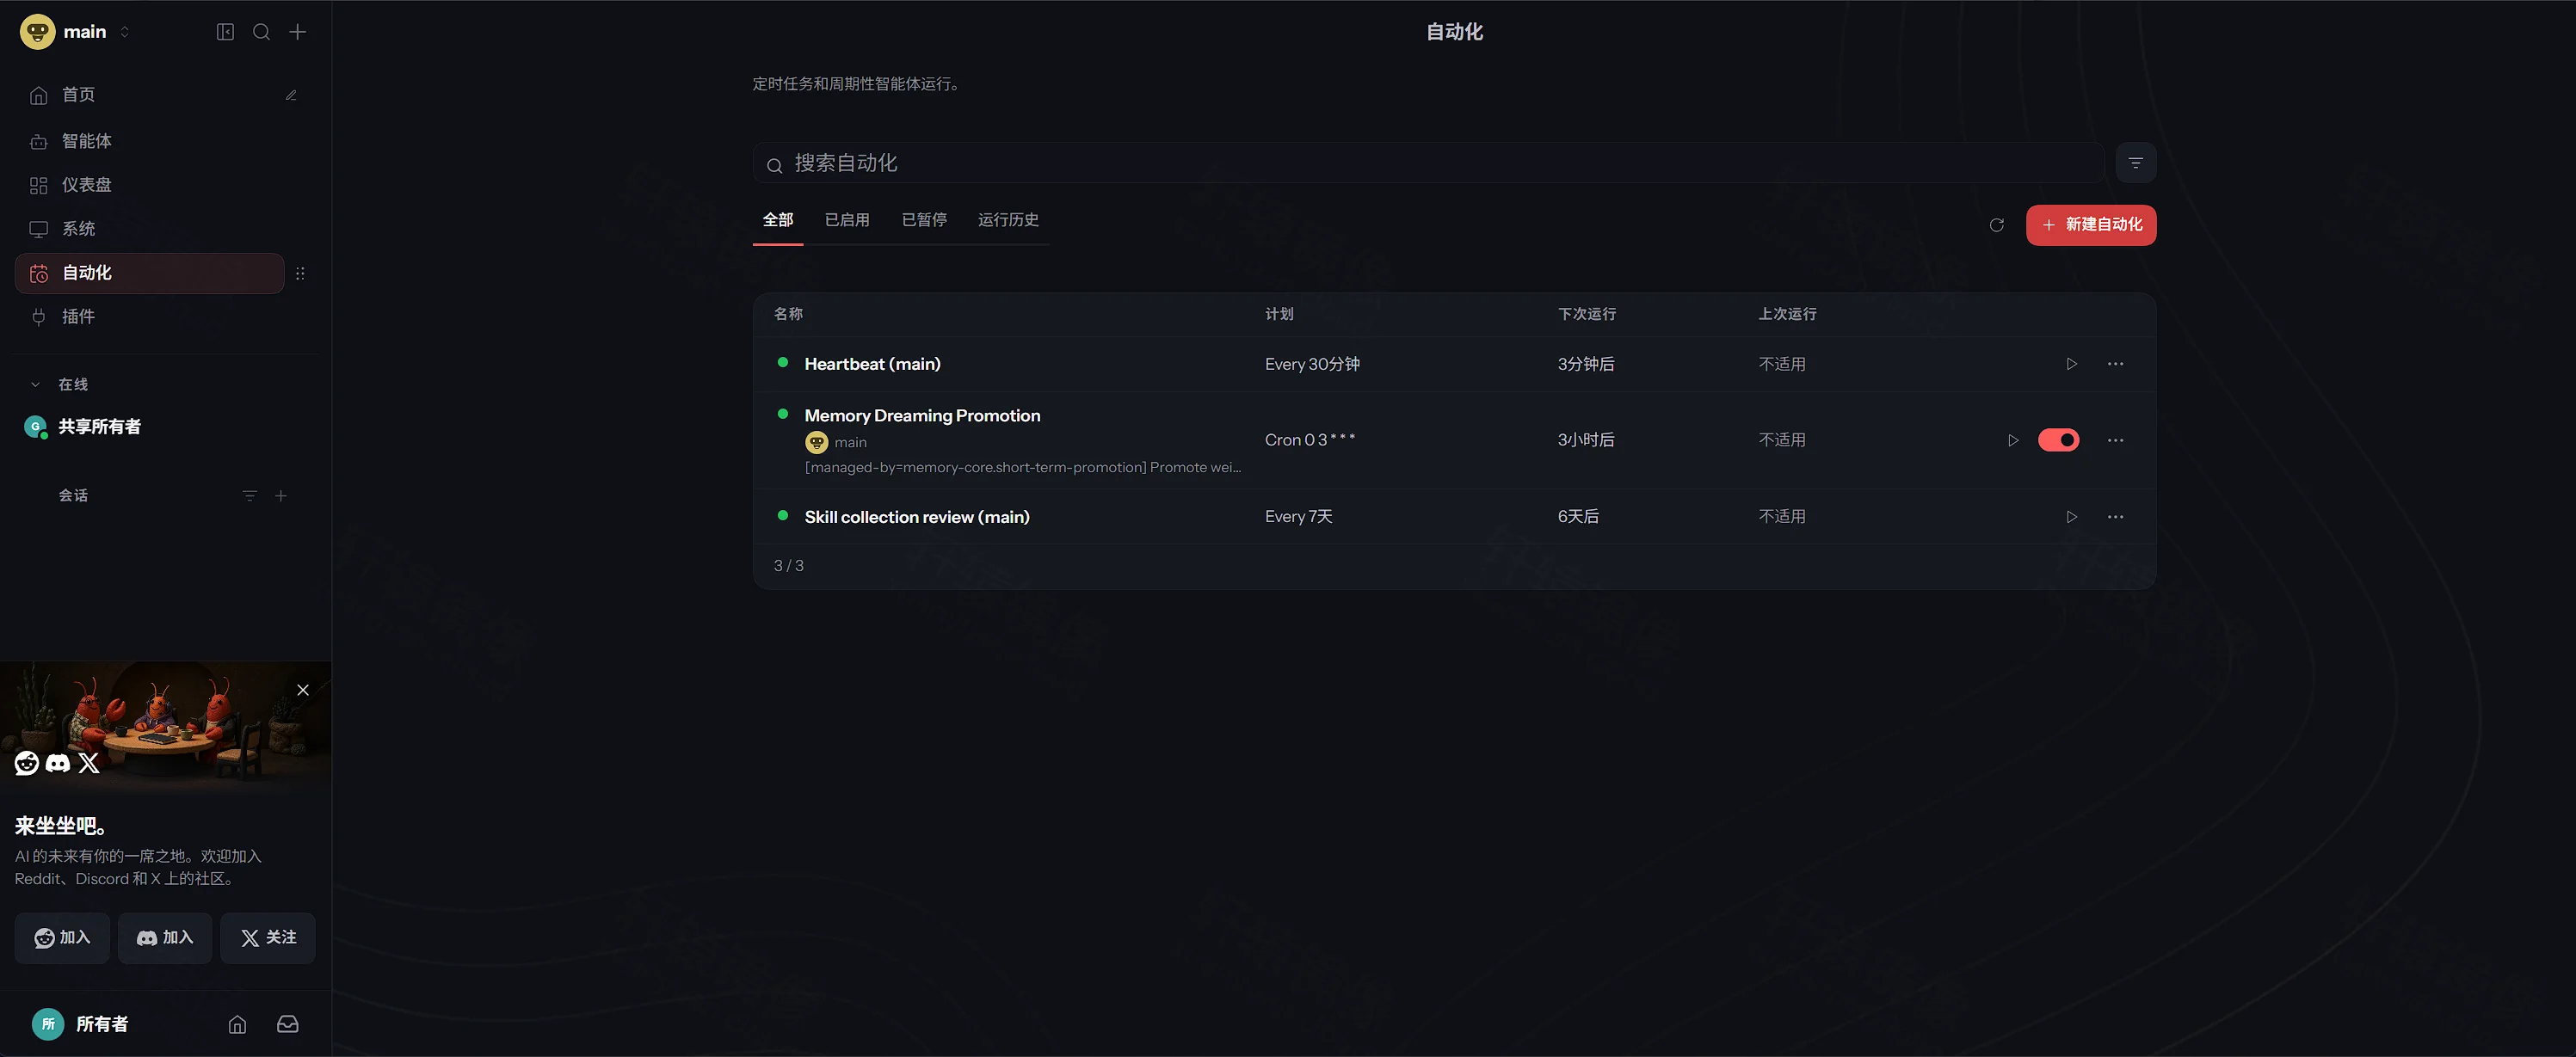Run Heartbeat (main) now with play icon
The image size is (2576, 1057).
[x=2071, y=364]
